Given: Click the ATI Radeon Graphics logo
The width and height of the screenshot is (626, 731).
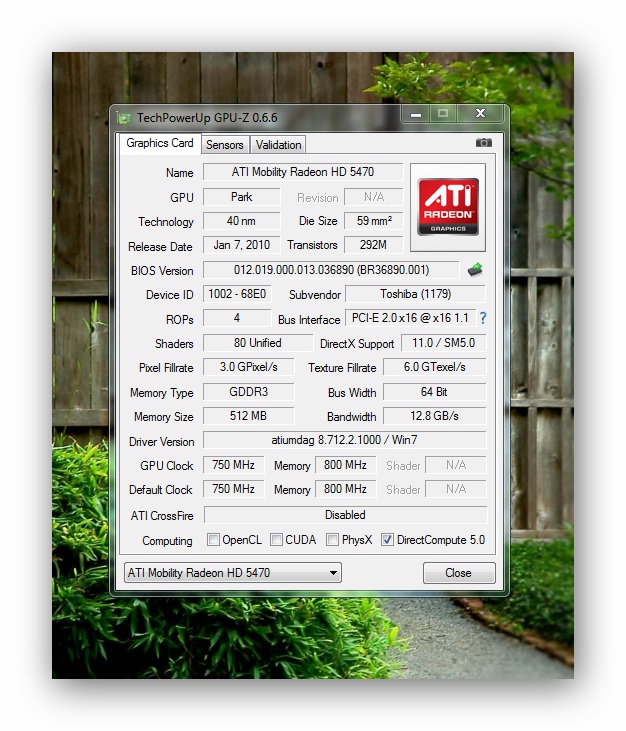Looking at the screenshot, I should tap(448, 207).
